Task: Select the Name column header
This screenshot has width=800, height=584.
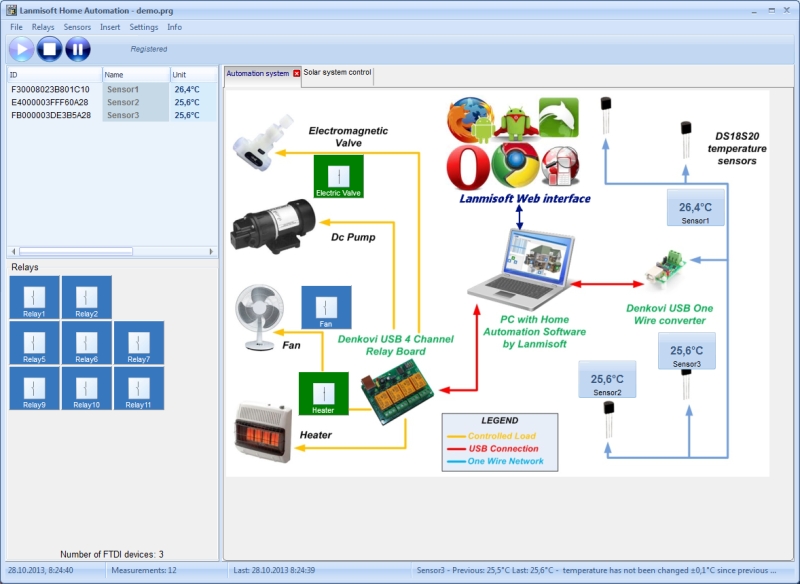Action: point(136,74)
